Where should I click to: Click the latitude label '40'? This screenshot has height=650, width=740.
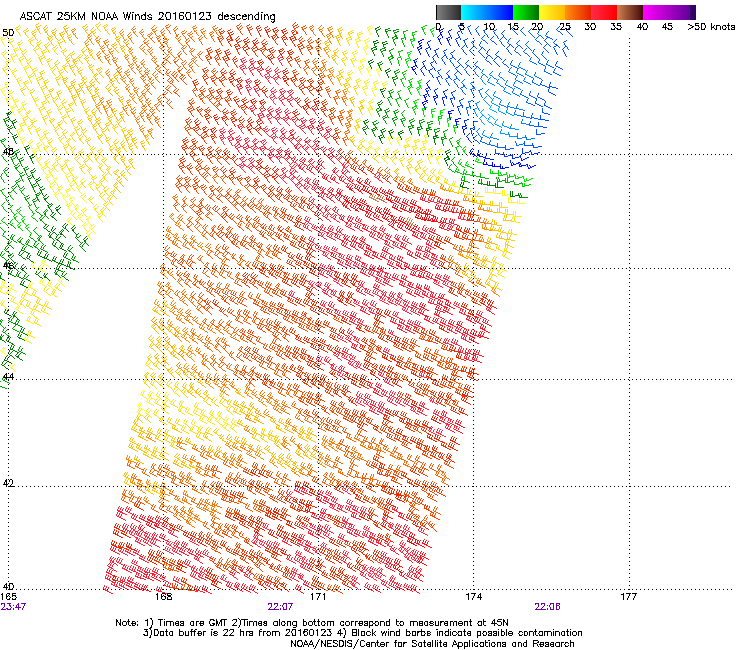(8, 587)
